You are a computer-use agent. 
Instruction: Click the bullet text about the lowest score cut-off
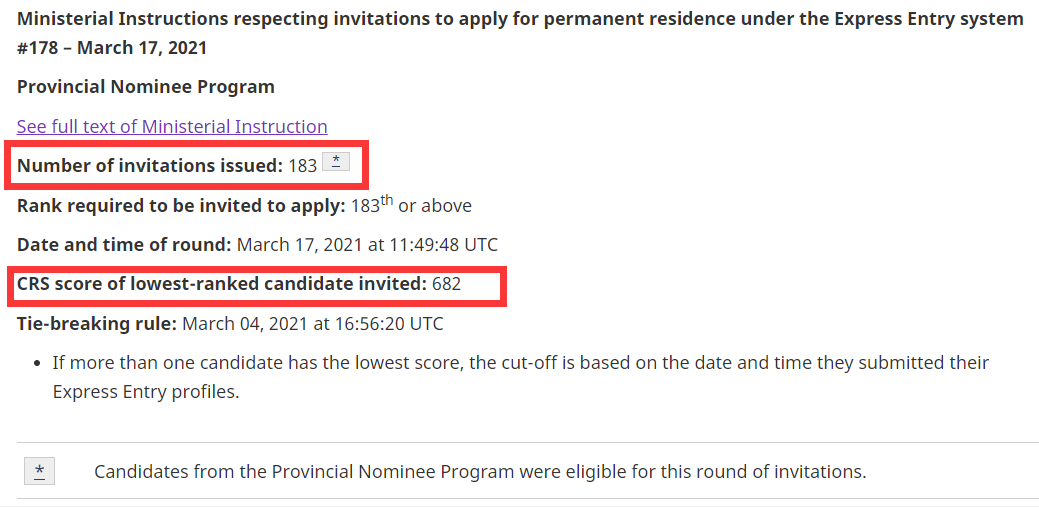(520, 362)
